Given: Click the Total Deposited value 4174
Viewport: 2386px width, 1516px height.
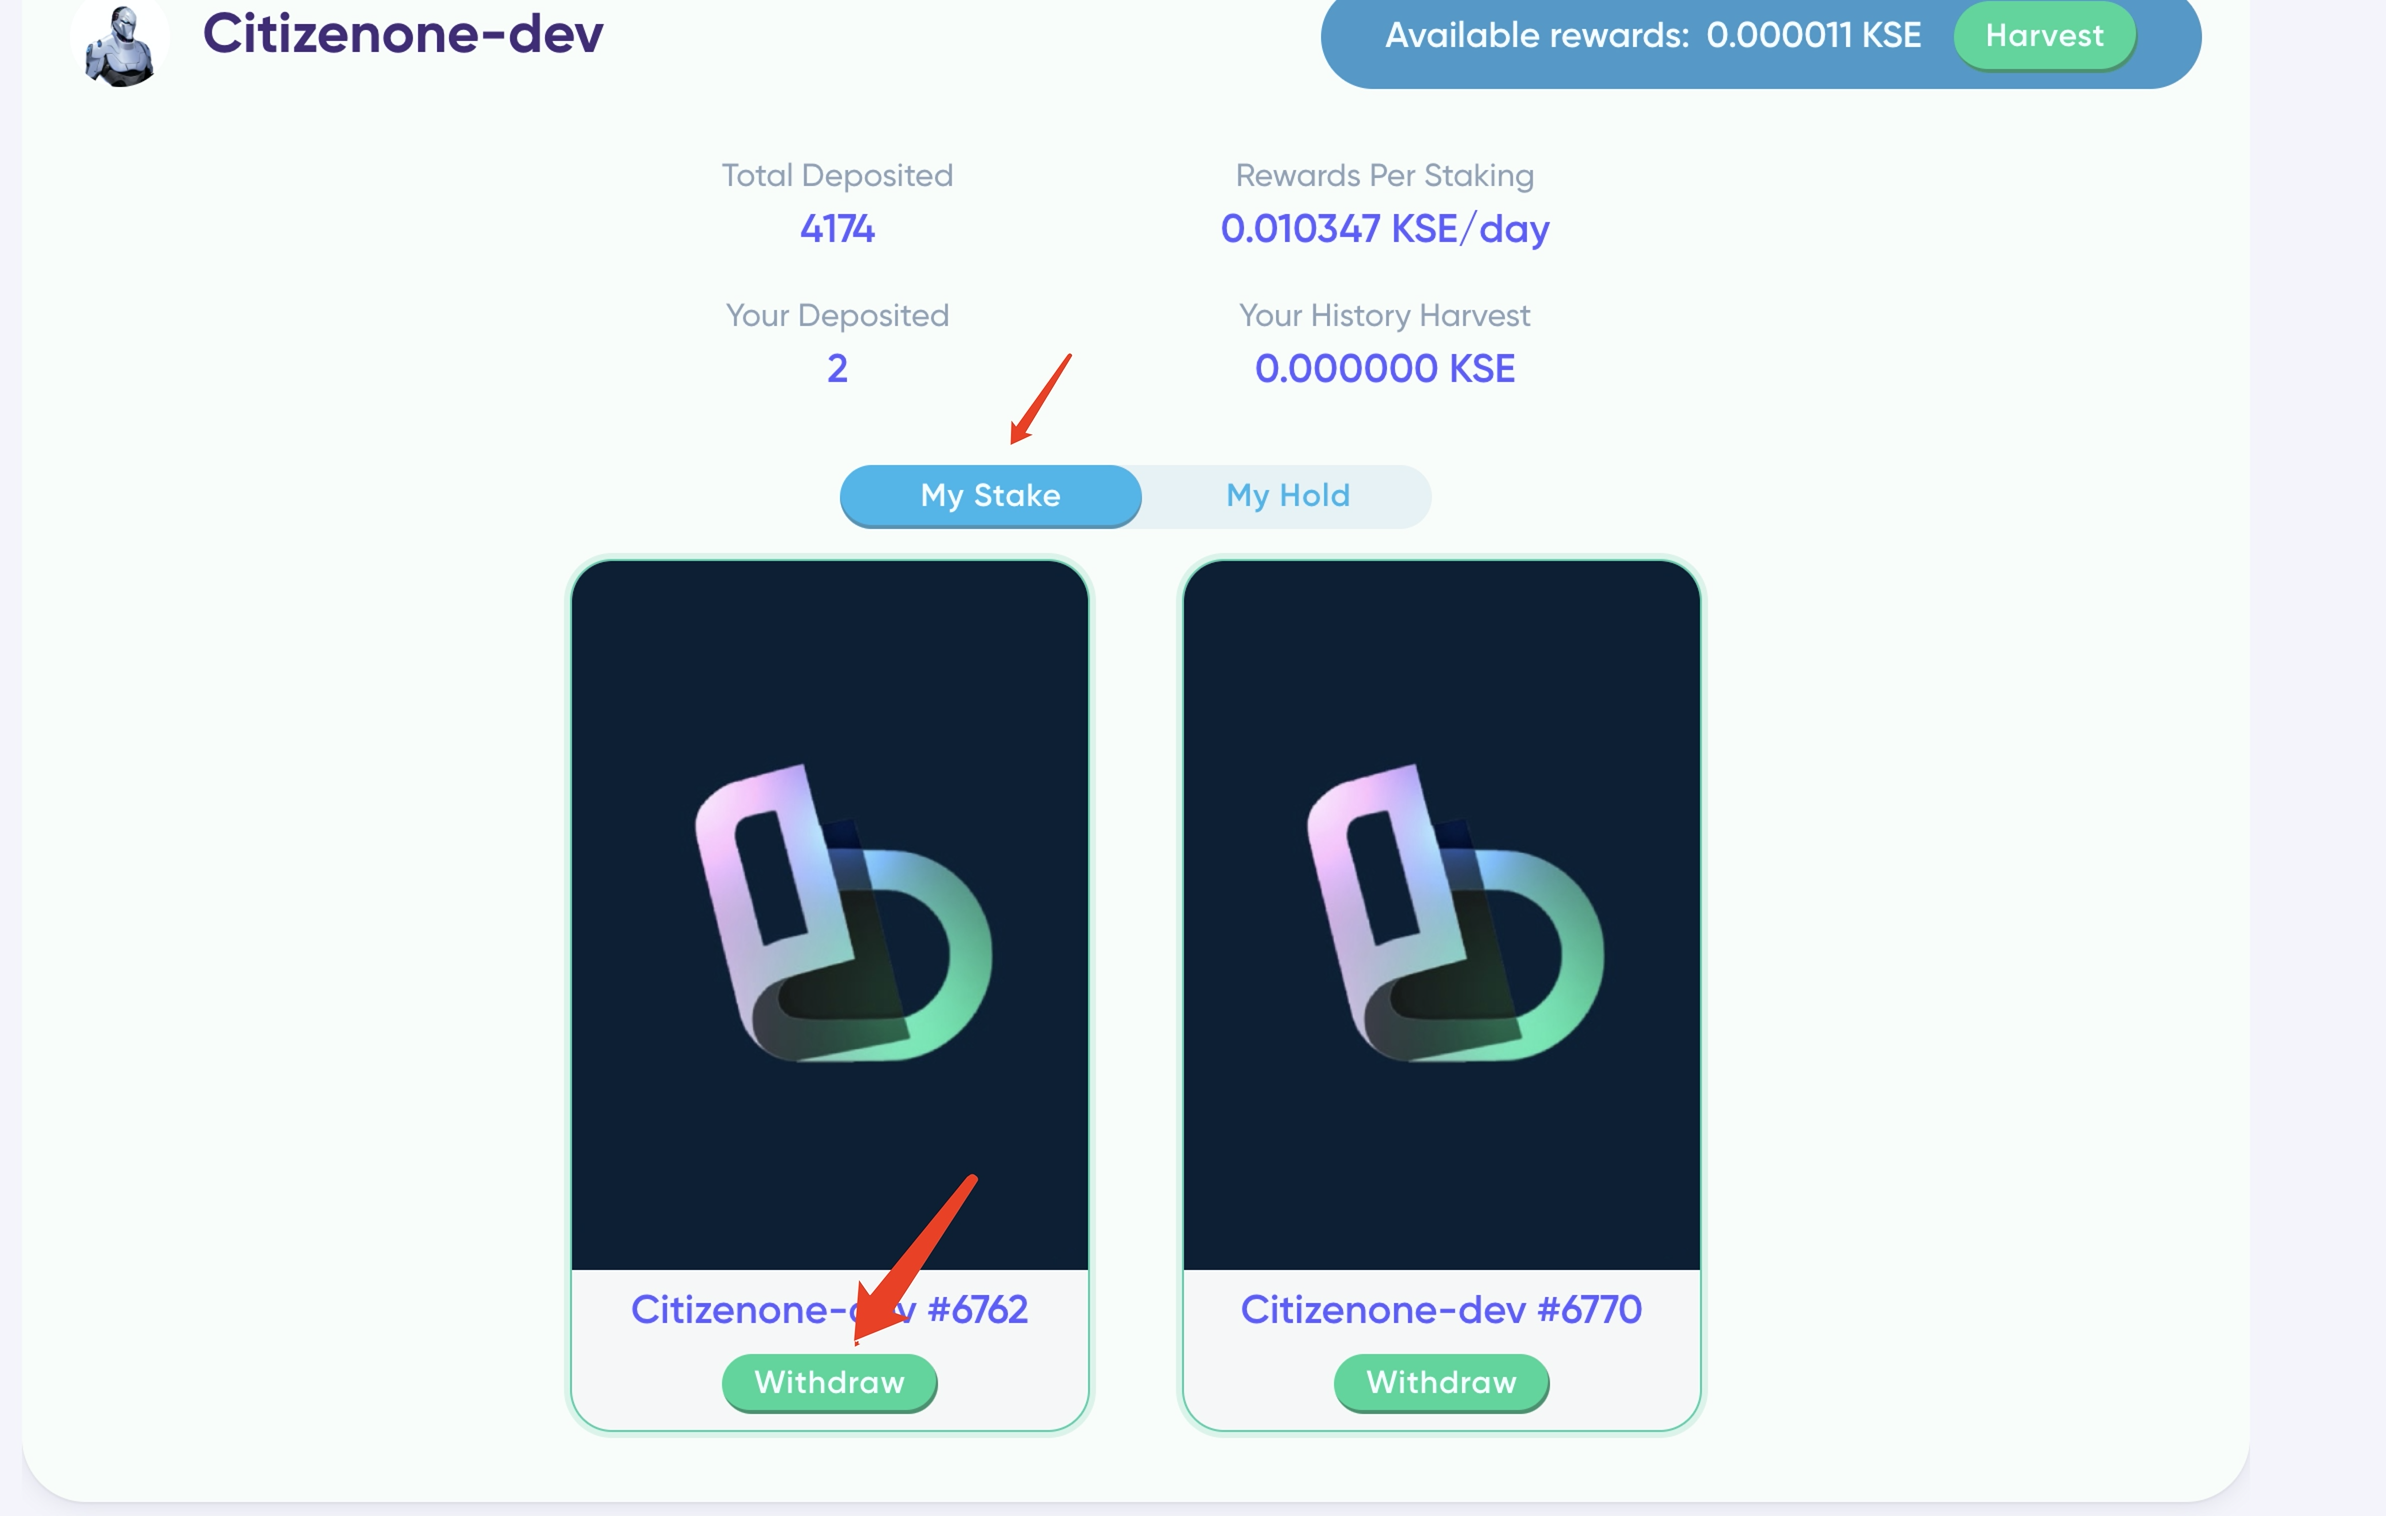Looking at the screenshot, I should pos(837,229).
